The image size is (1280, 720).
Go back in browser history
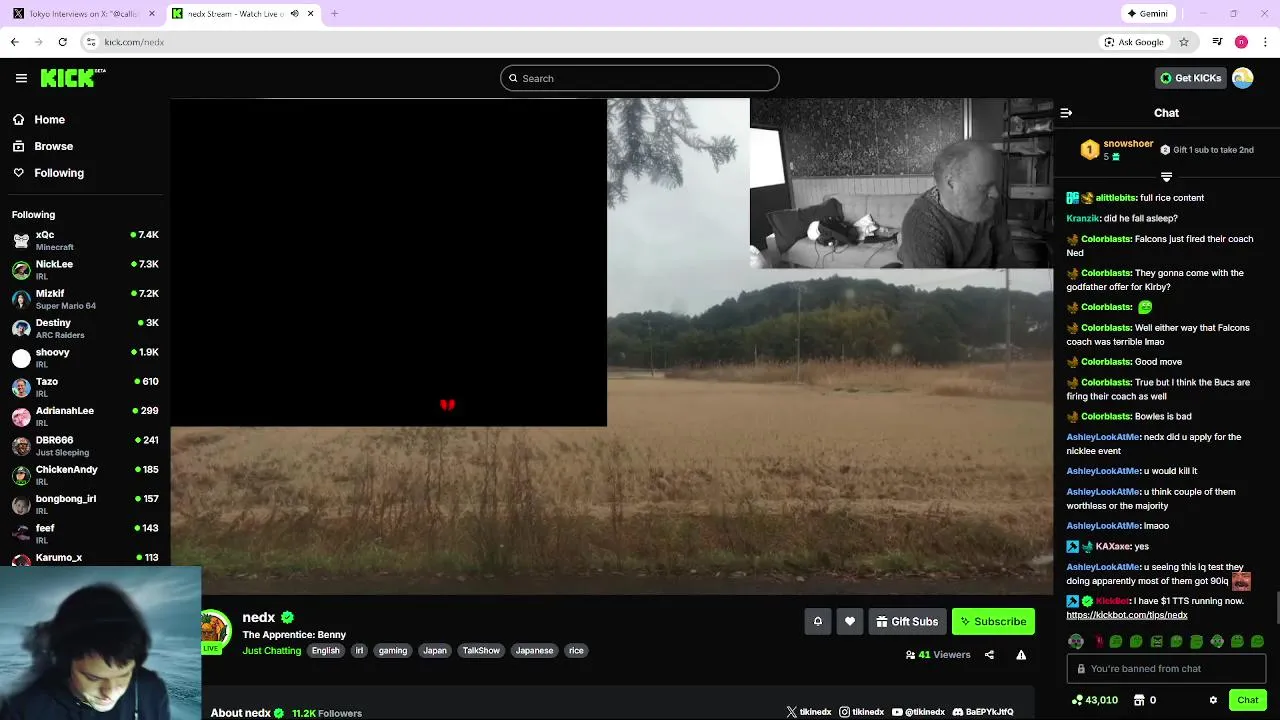click(14, 42)
